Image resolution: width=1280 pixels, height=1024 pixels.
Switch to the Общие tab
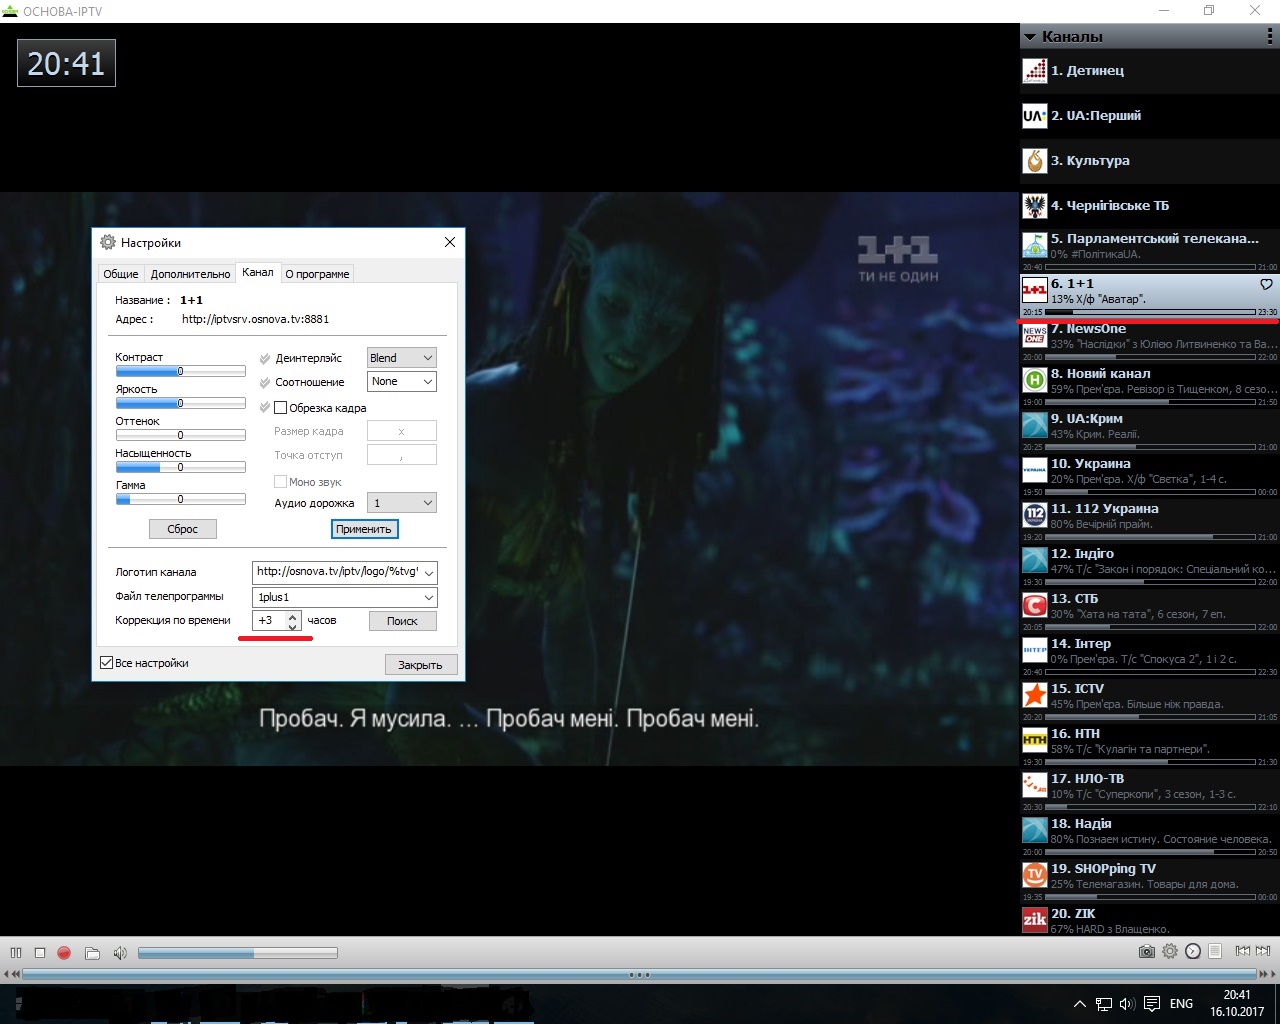click(121, 274)
